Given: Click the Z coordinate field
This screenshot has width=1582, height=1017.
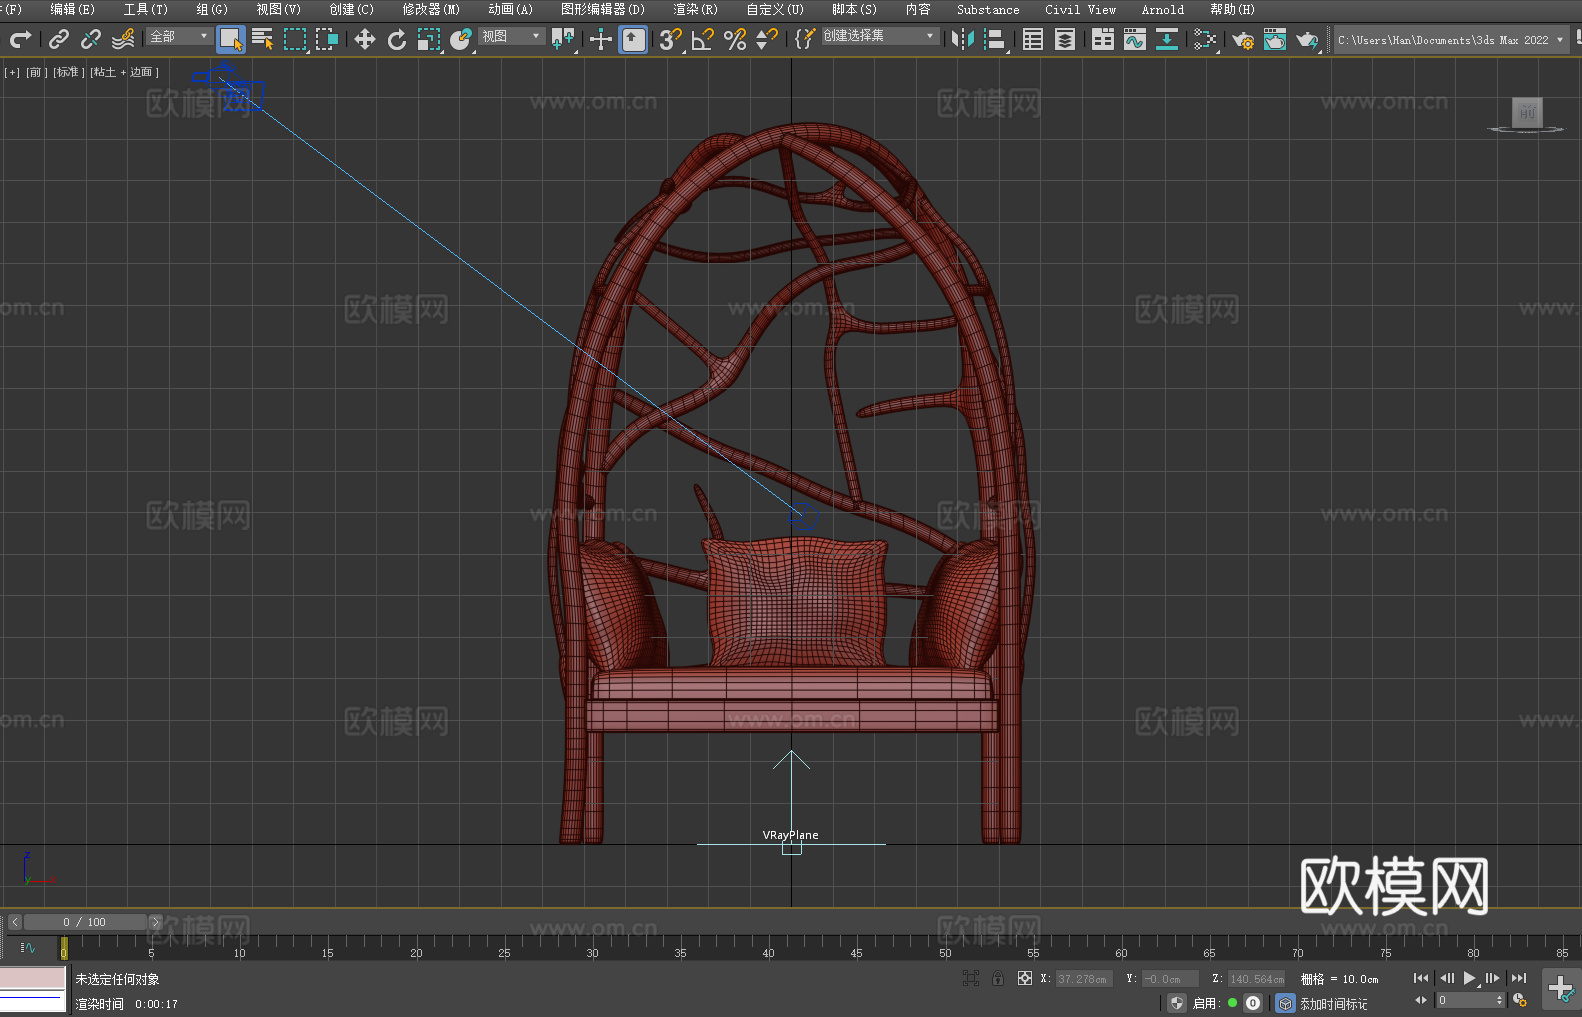Looking at the screenshot, I should (1256, 979).
